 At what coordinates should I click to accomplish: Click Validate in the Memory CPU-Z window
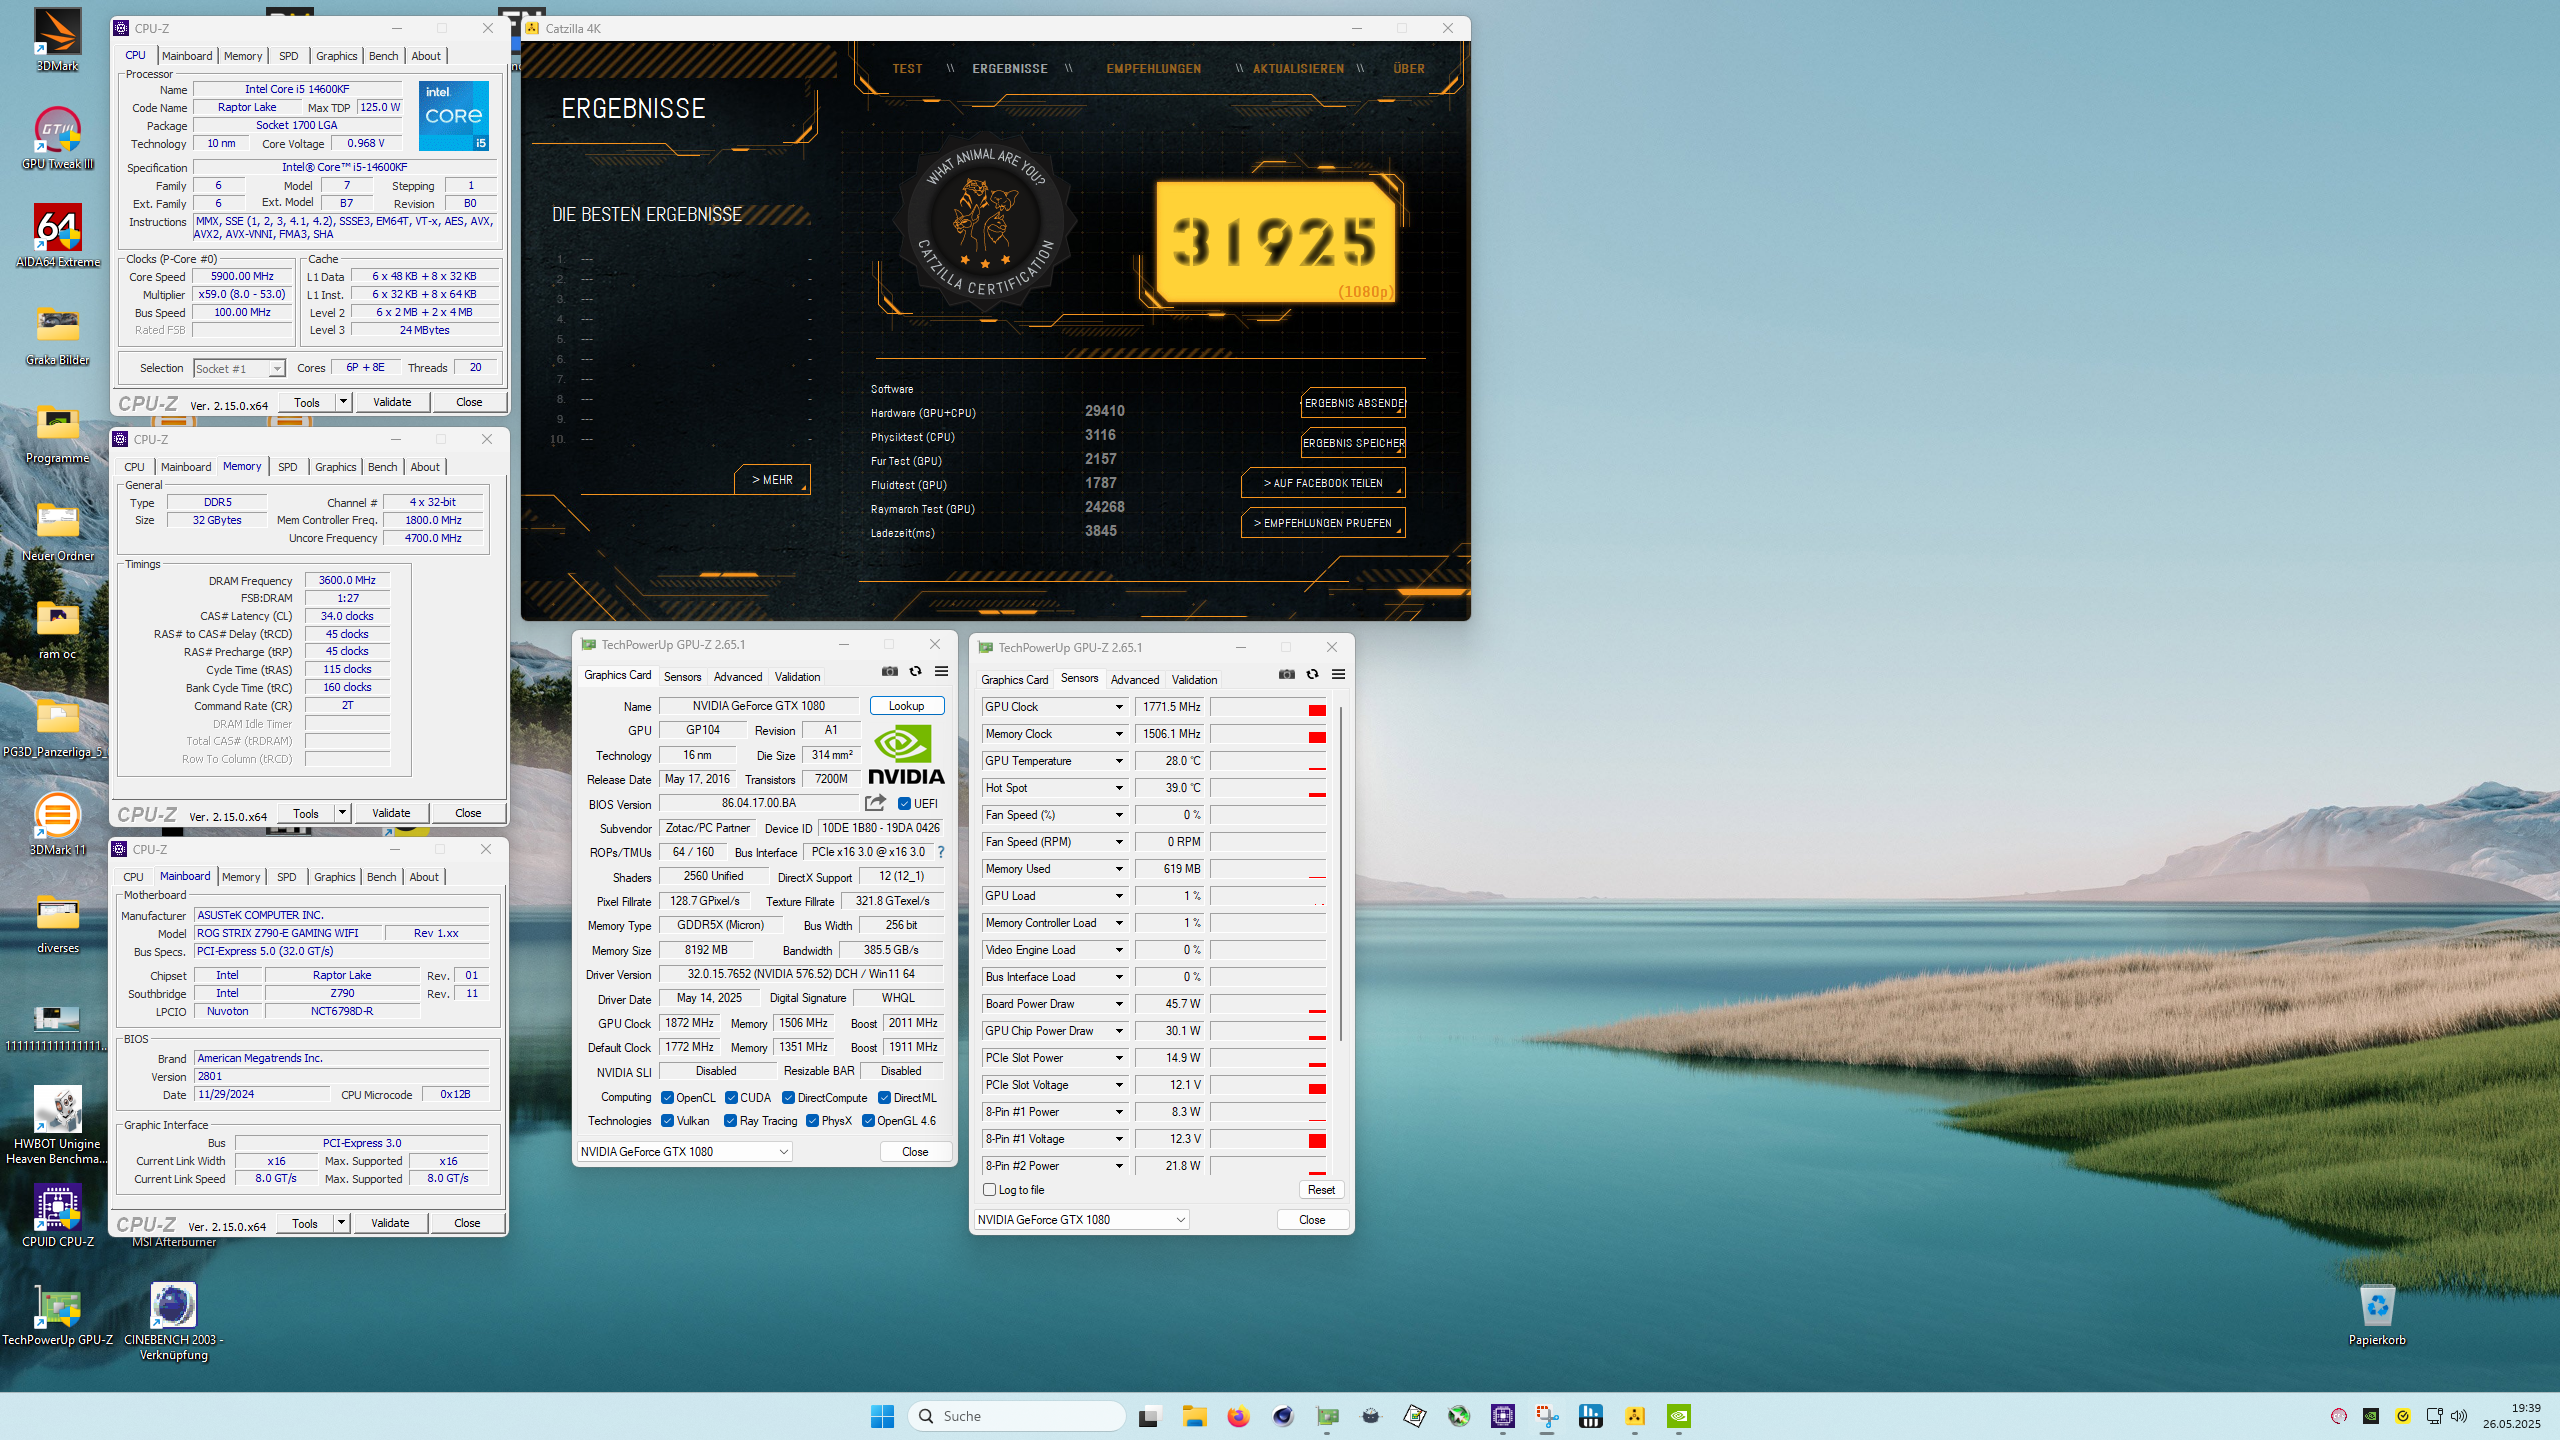[391, 813]
